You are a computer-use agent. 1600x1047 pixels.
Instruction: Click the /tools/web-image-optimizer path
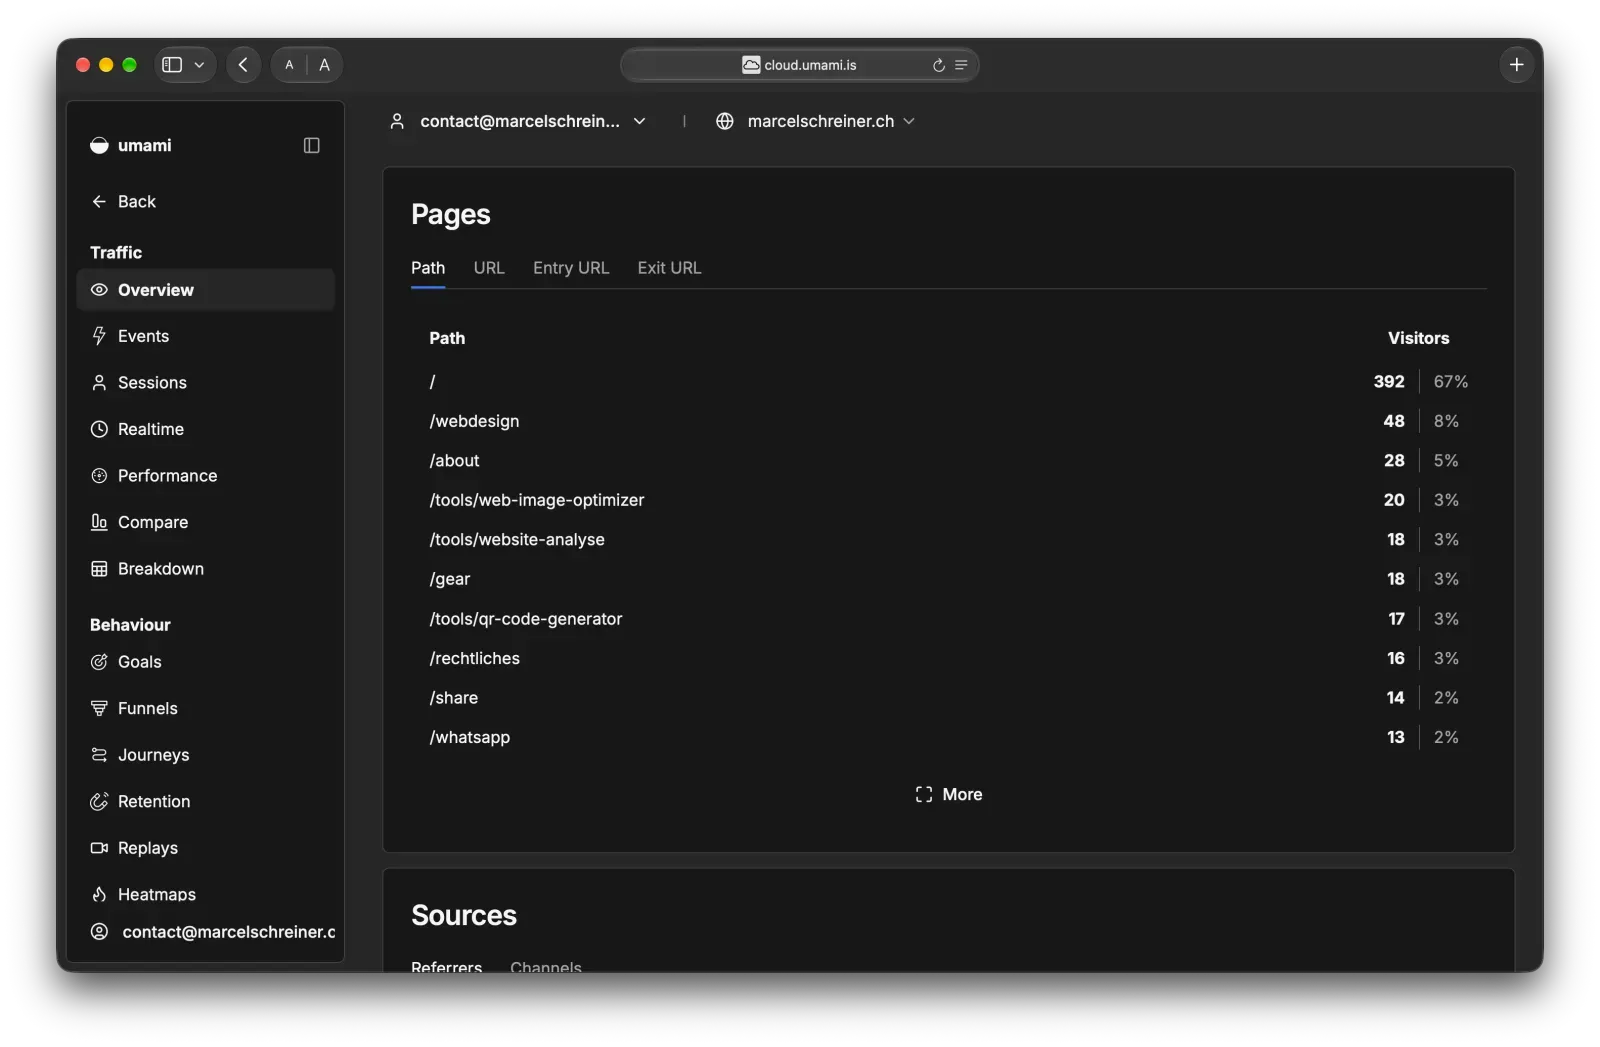point(536,500)
